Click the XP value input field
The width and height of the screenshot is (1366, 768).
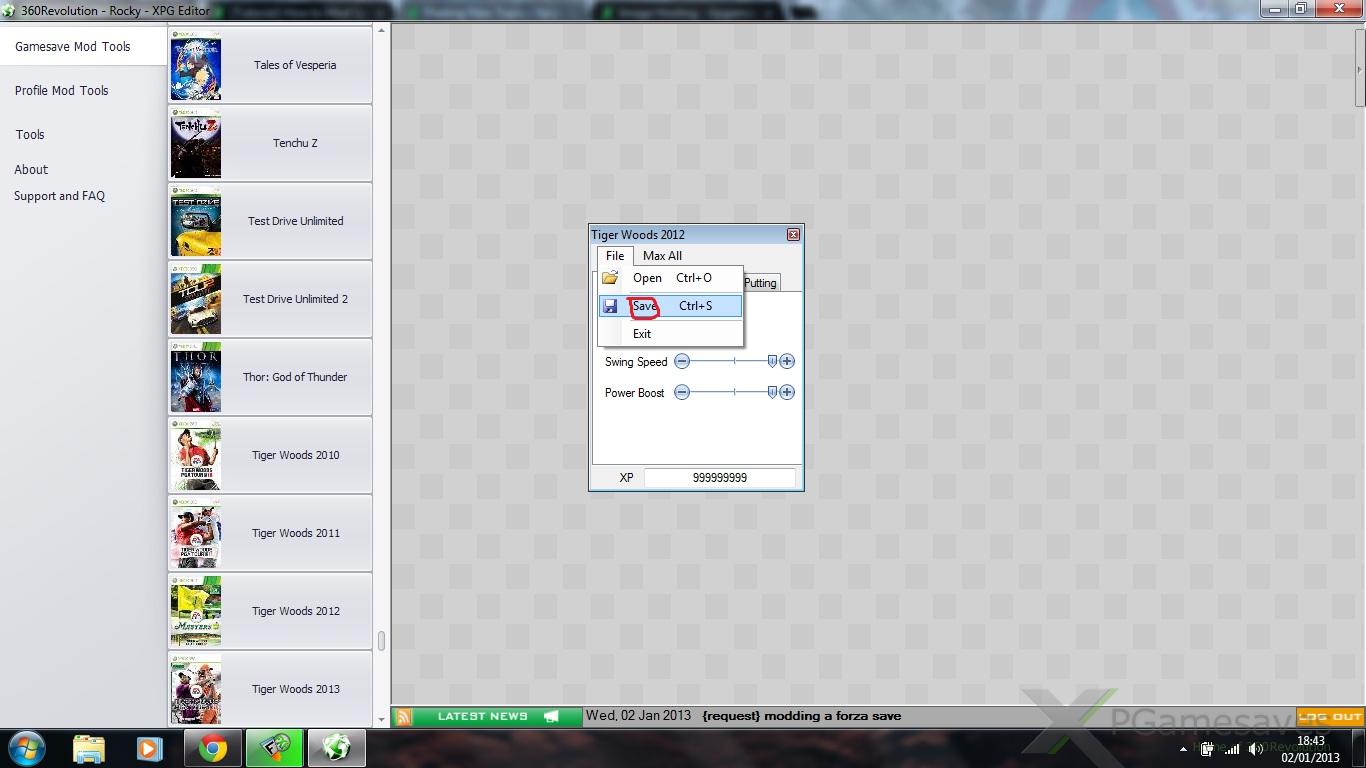720,478
